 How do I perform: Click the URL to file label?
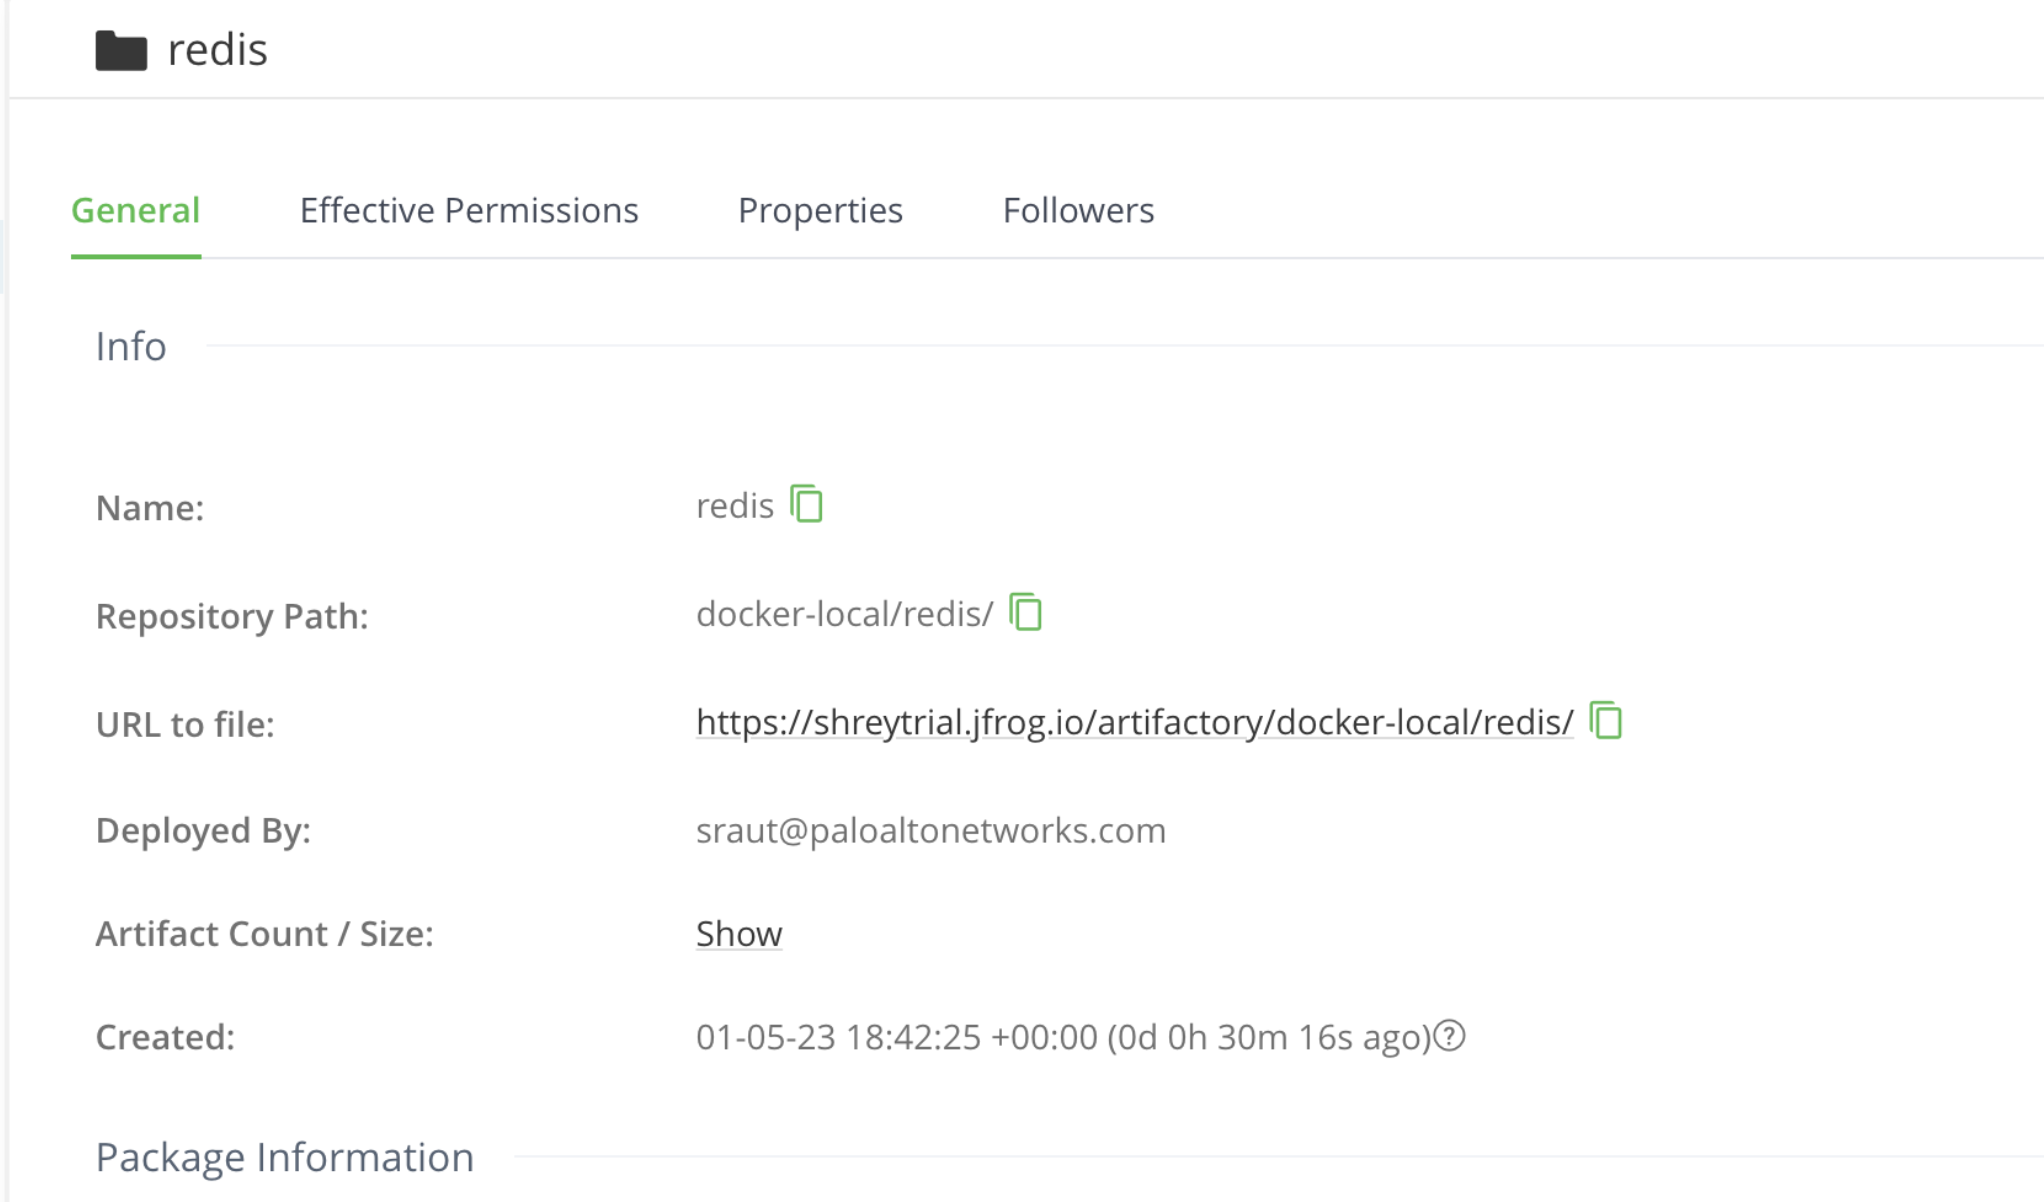point(185,724)
